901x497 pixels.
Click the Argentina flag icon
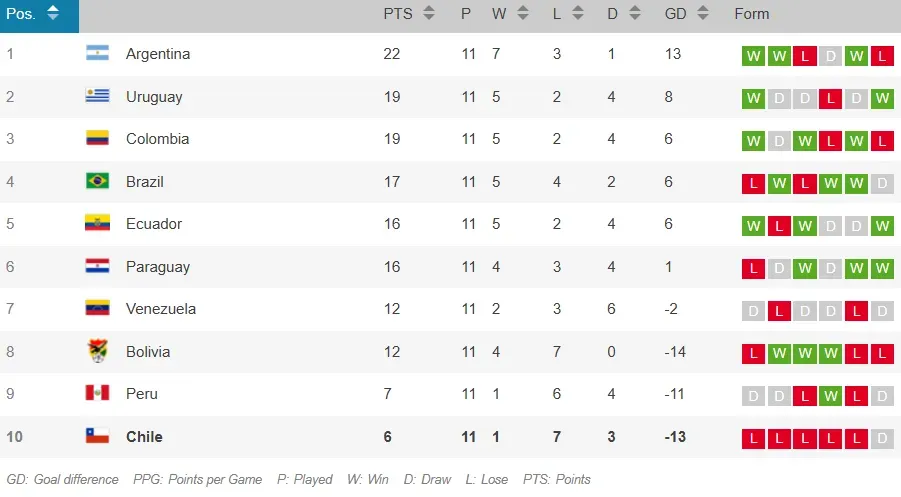[97, 54]
